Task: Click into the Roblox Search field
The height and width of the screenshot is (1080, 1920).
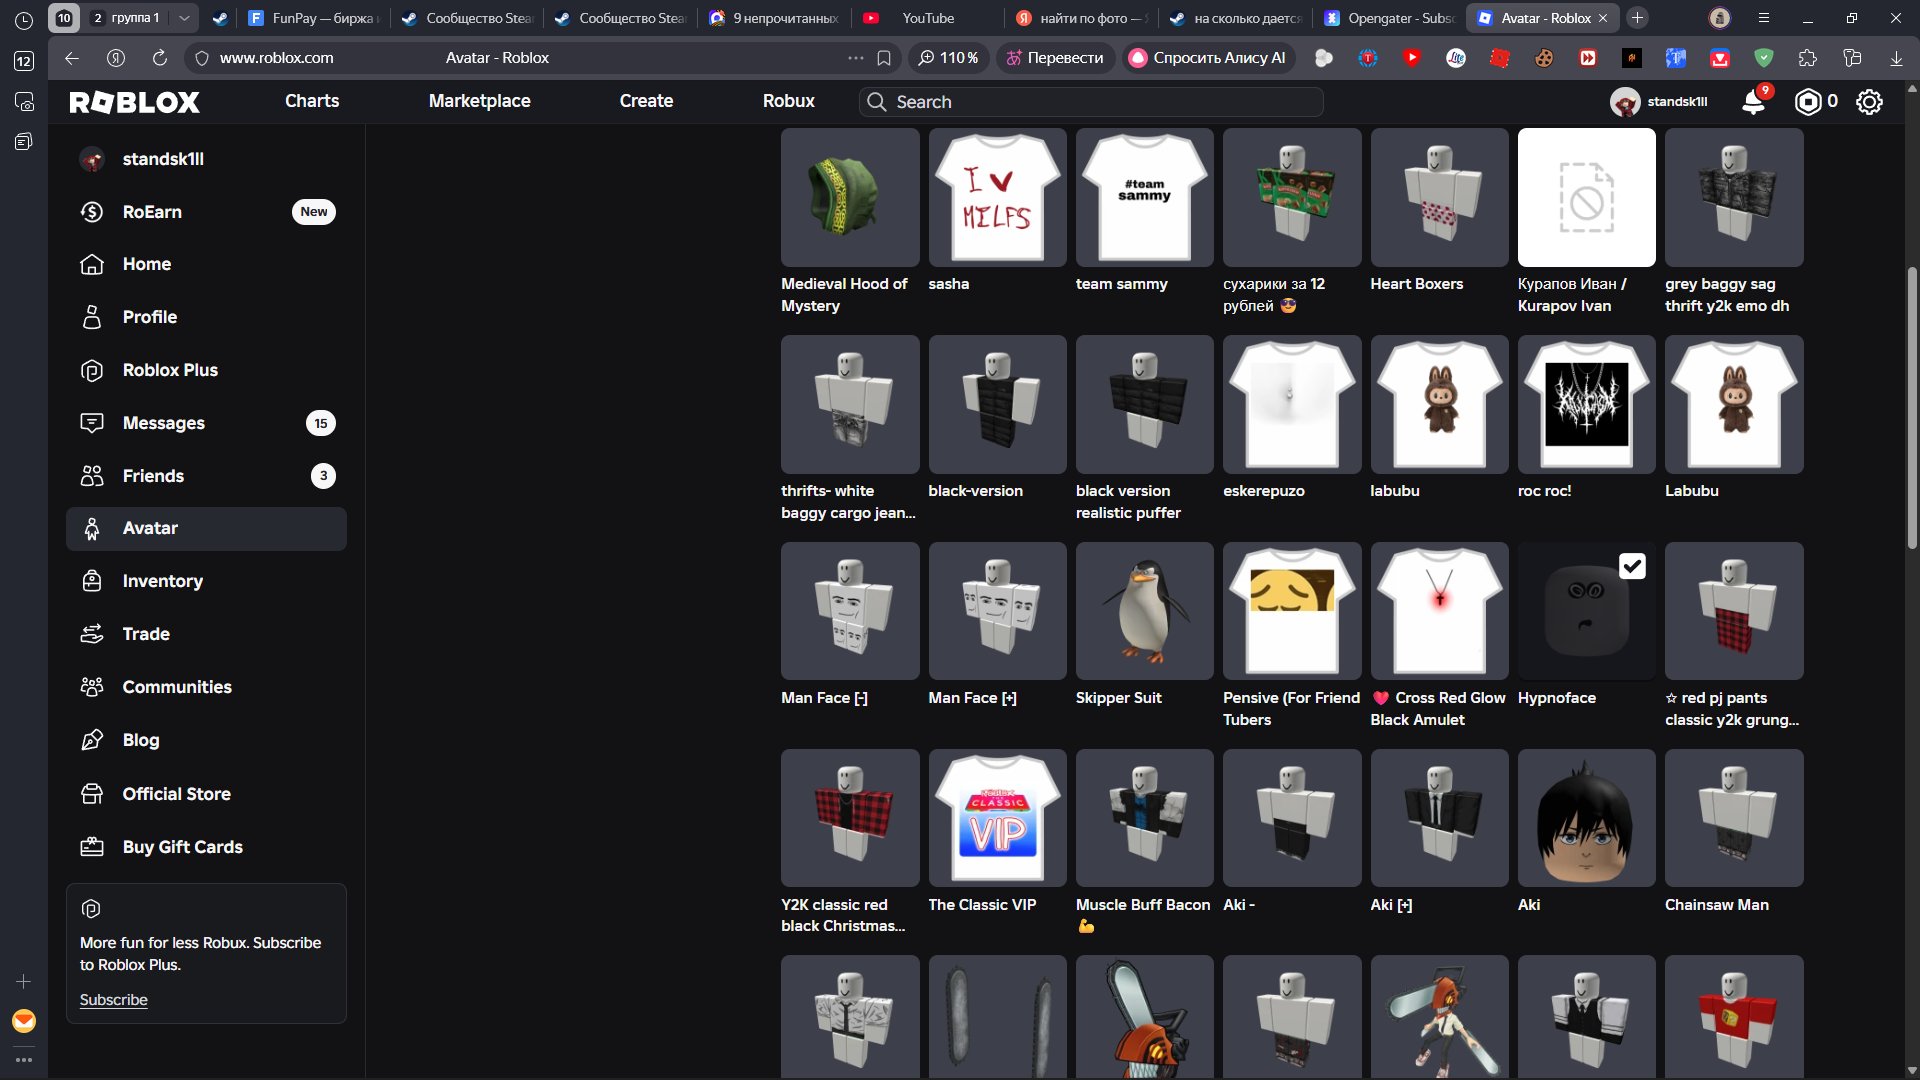Action: pos(1092,102)
